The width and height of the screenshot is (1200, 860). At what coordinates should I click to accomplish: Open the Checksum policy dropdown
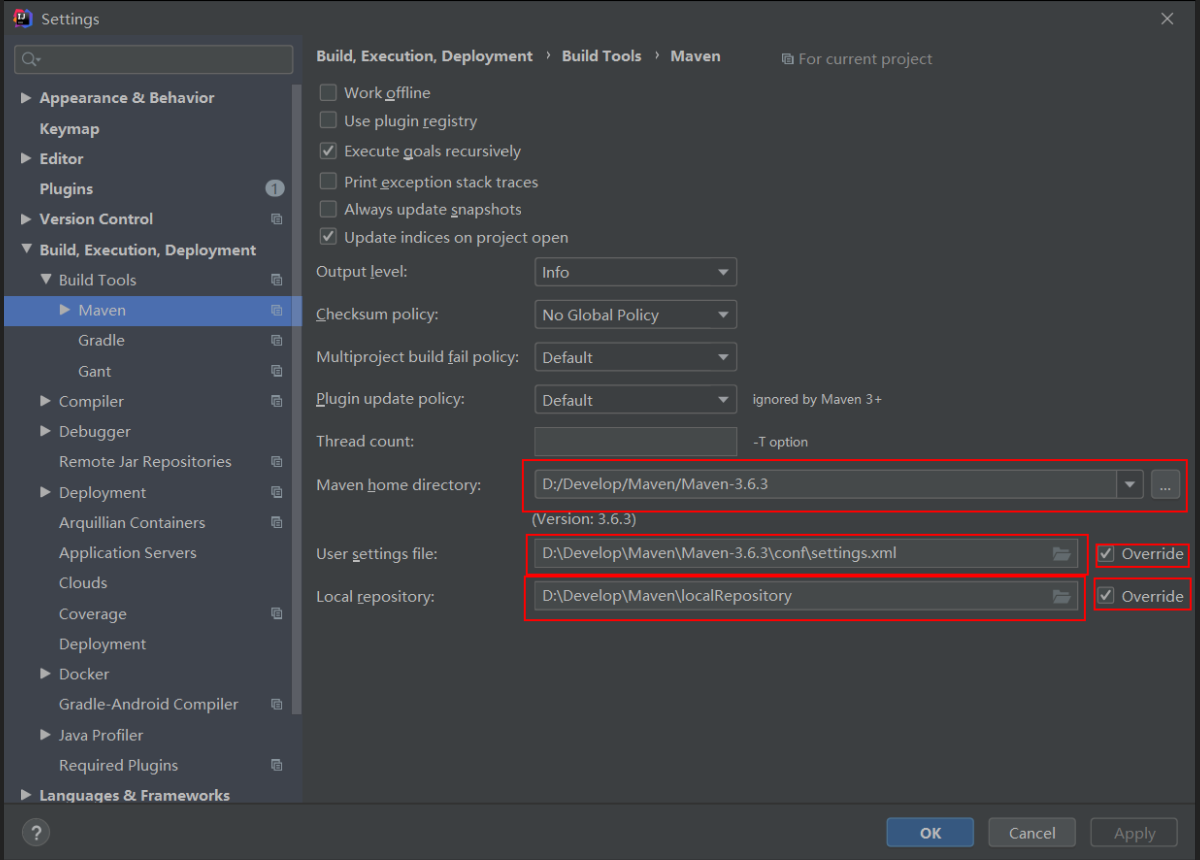pos(636,314)
